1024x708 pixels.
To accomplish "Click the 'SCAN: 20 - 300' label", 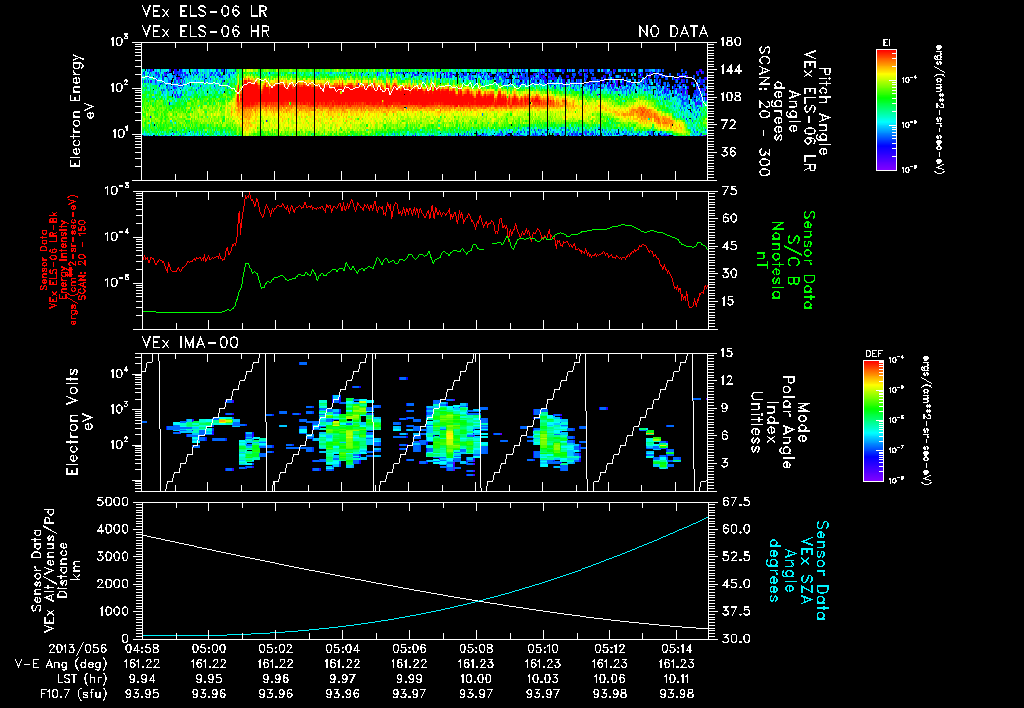I will [764, 111].
